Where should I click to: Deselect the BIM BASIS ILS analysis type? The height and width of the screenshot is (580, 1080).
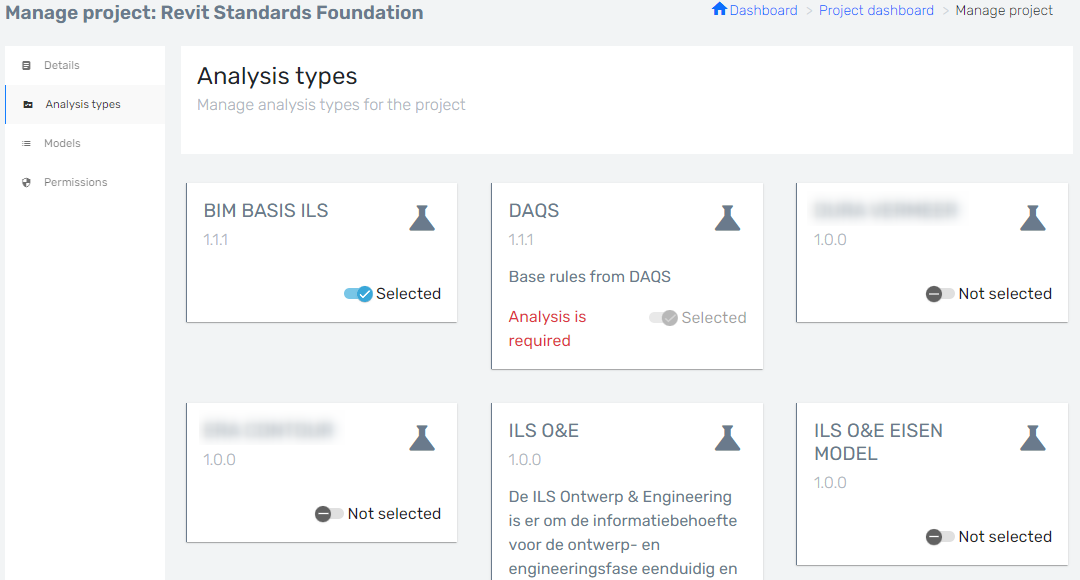click(x=359, y=293)
